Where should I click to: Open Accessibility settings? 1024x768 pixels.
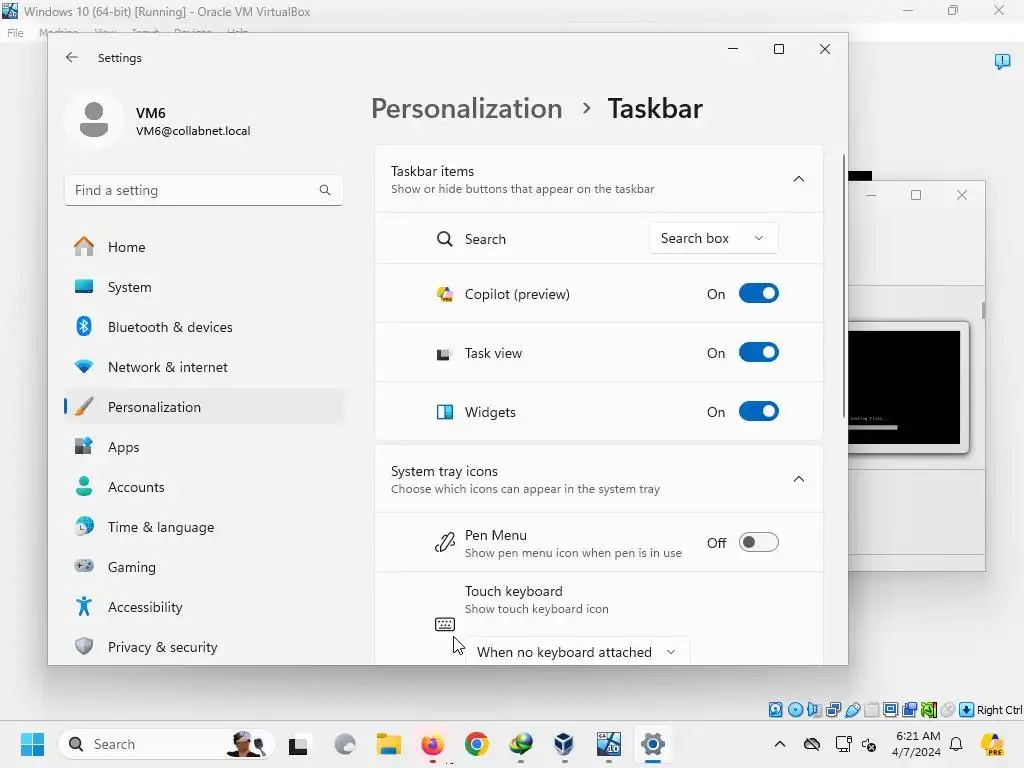[204, 607]
